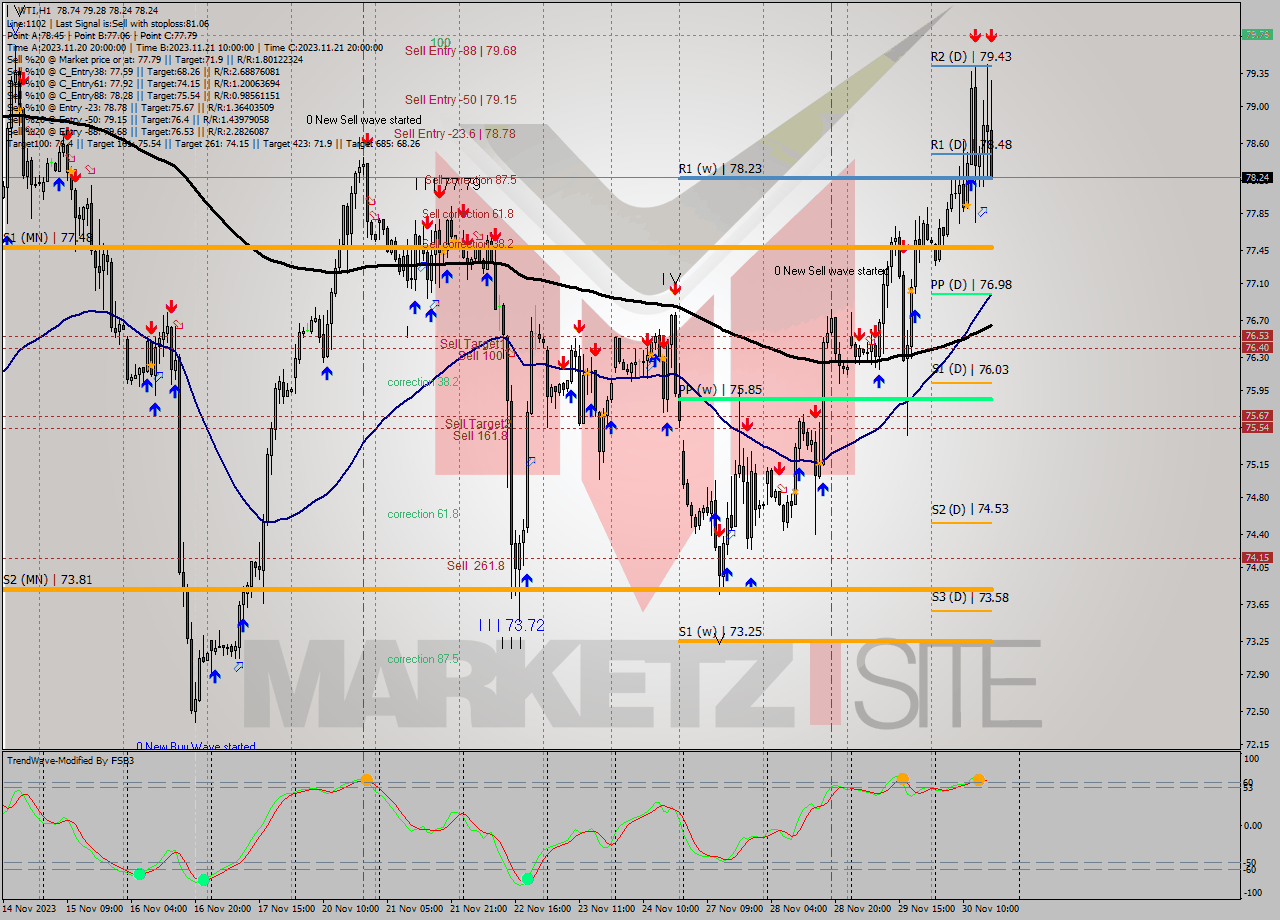The width and height of the screenshot is (1280, 920).
Task: Click the '17 Nov 15:00' time label
Action: pyautogui.click(x=288, y=909)
